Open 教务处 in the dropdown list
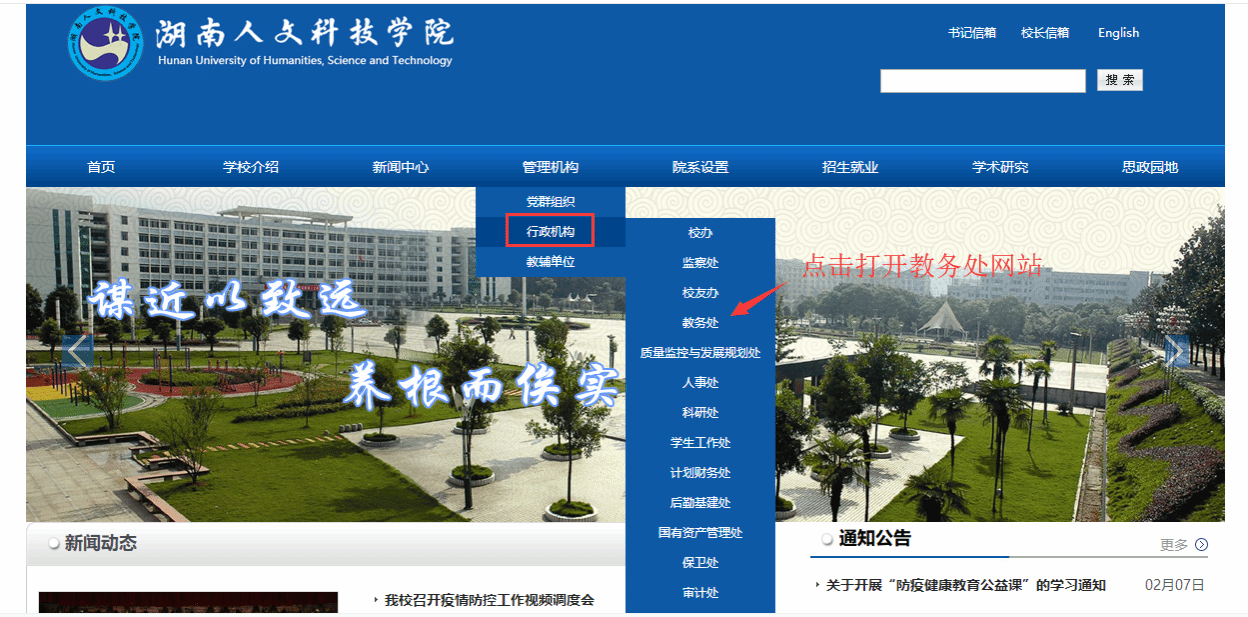Viewport: 1248px width, 617px height. 700,322
